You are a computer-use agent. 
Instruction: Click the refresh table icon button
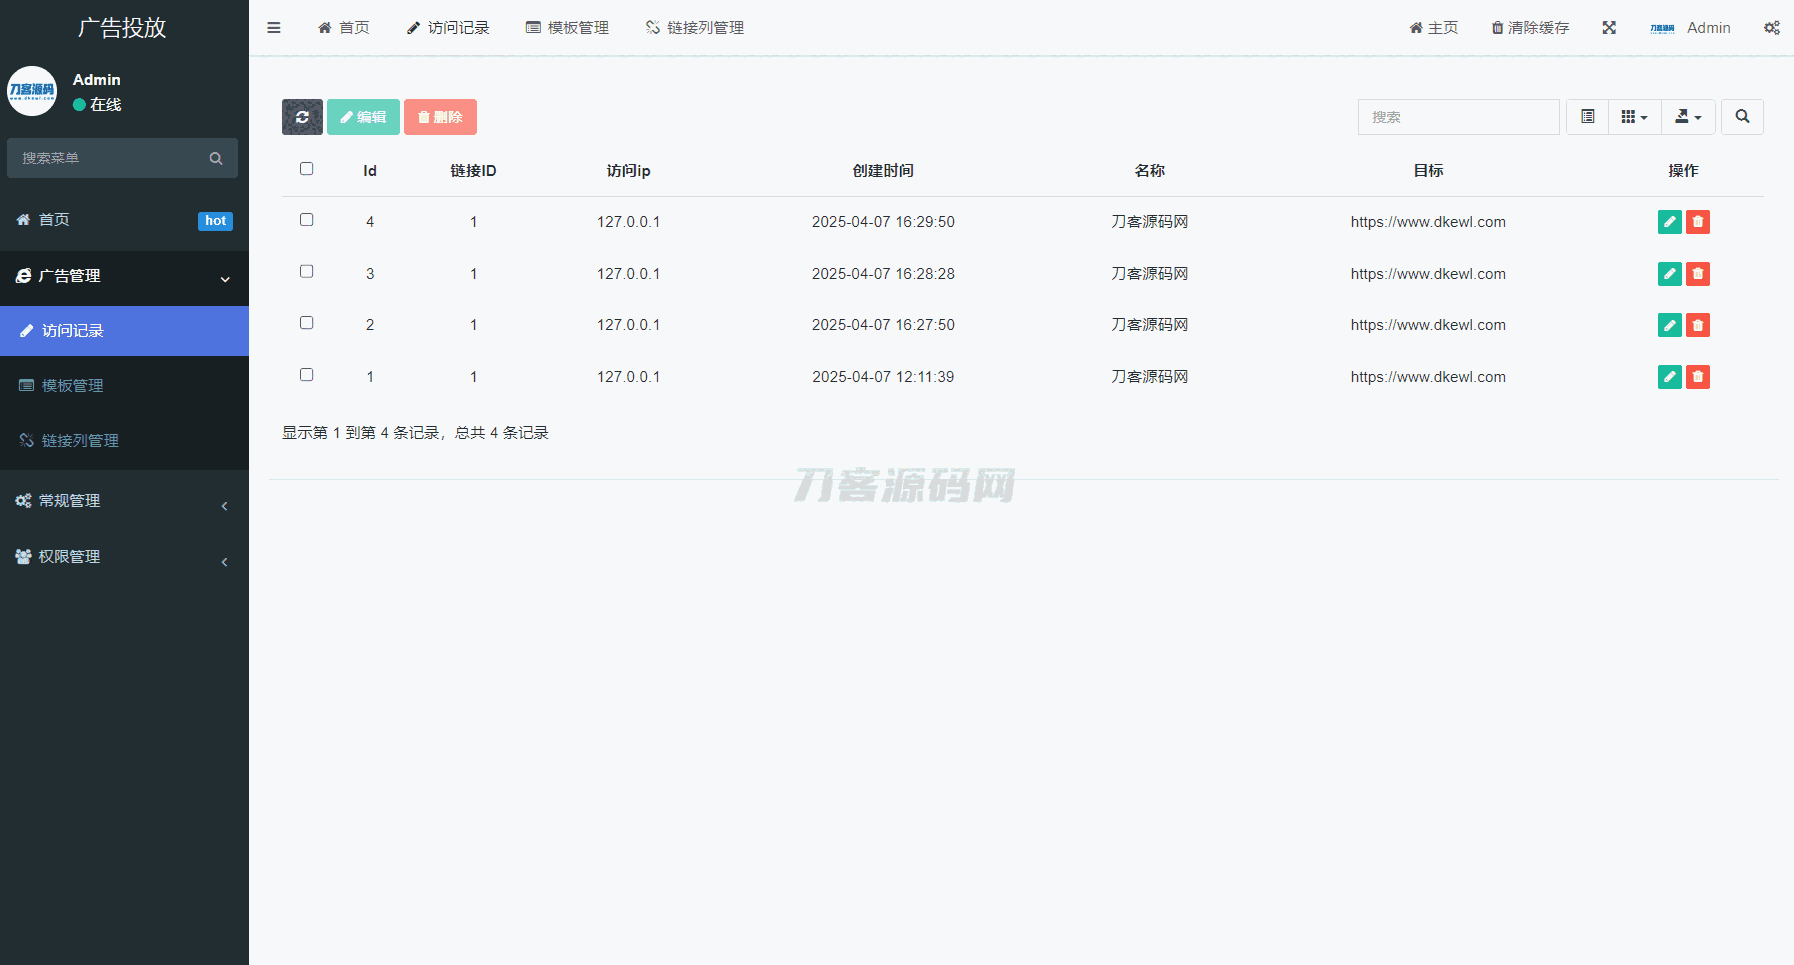302,117
